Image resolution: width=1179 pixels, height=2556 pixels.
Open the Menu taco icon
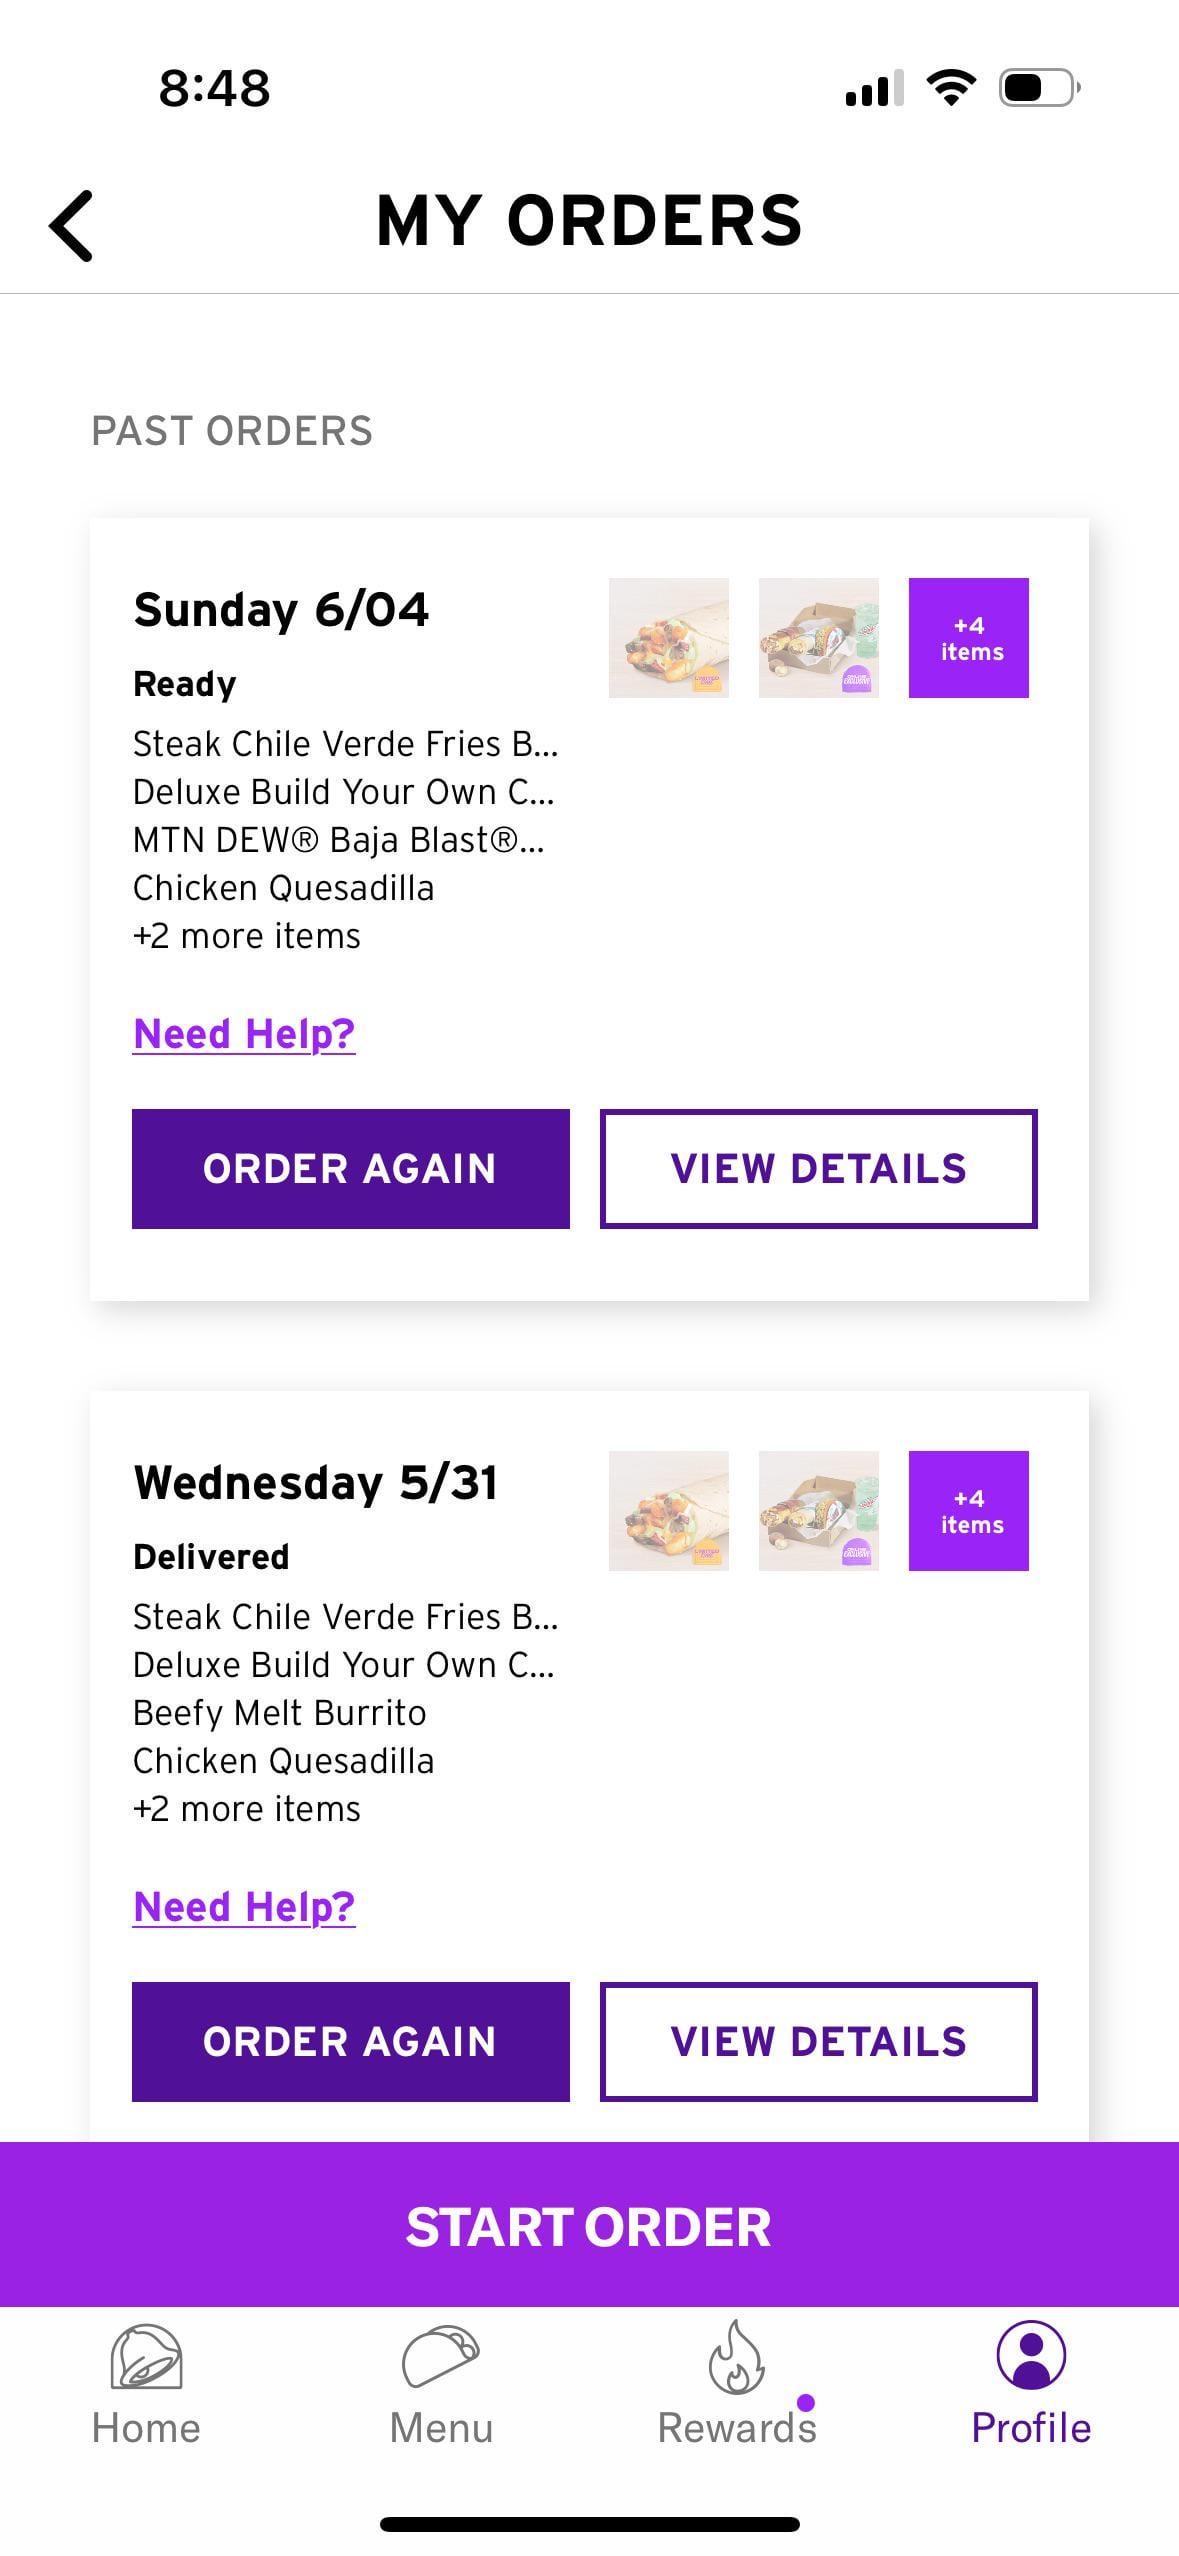[441, 2358]
